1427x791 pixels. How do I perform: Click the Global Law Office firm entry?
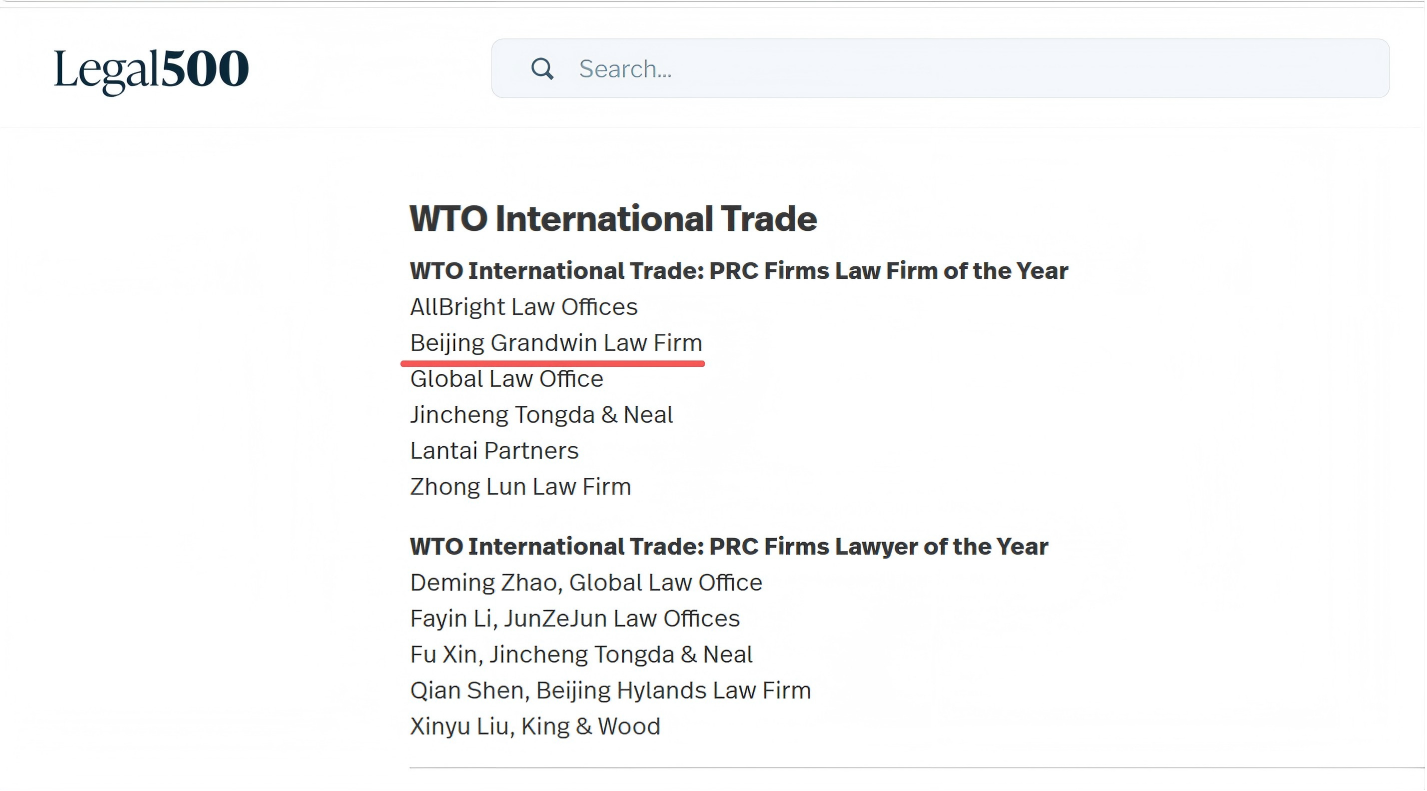coord(507,379)
